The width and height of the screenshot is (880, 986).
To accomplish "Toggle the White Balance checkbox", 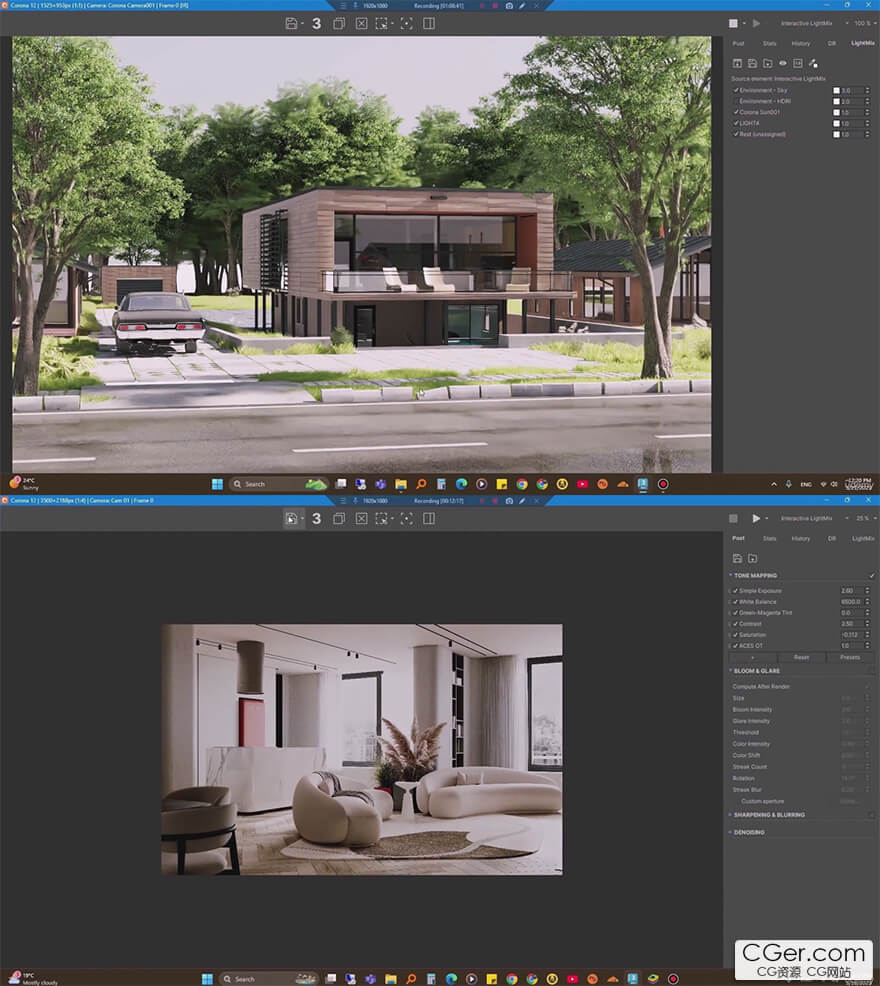I will point(735,602).
